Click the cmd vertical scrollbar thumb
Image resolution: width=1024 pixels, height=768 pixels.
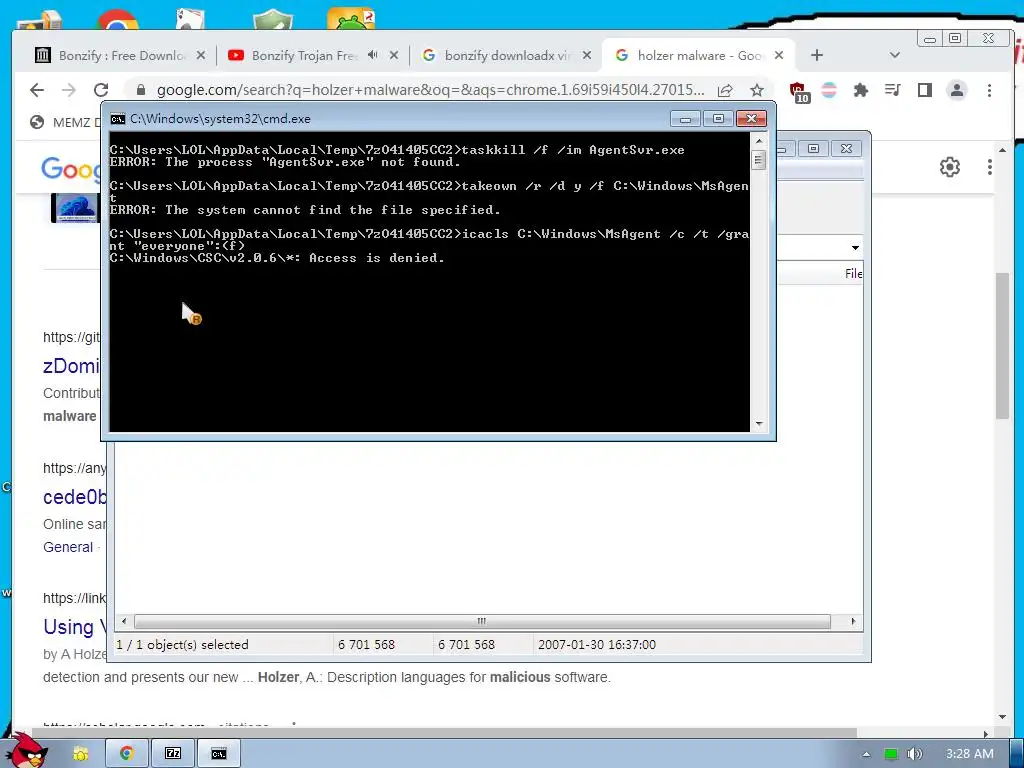(x=758, y=159)
